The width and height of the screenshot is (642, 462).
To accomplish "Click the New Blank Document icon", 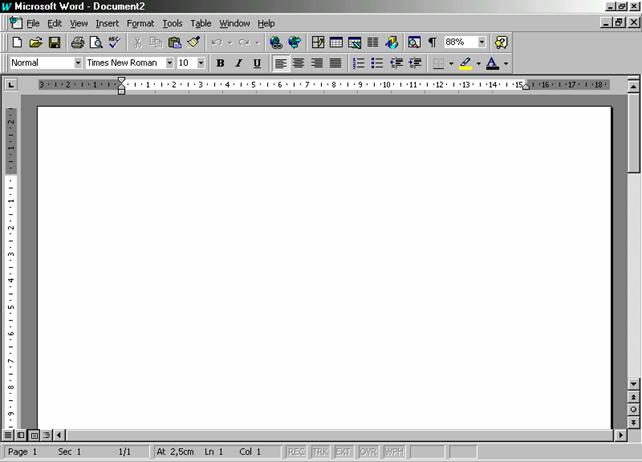I will 17,43.
